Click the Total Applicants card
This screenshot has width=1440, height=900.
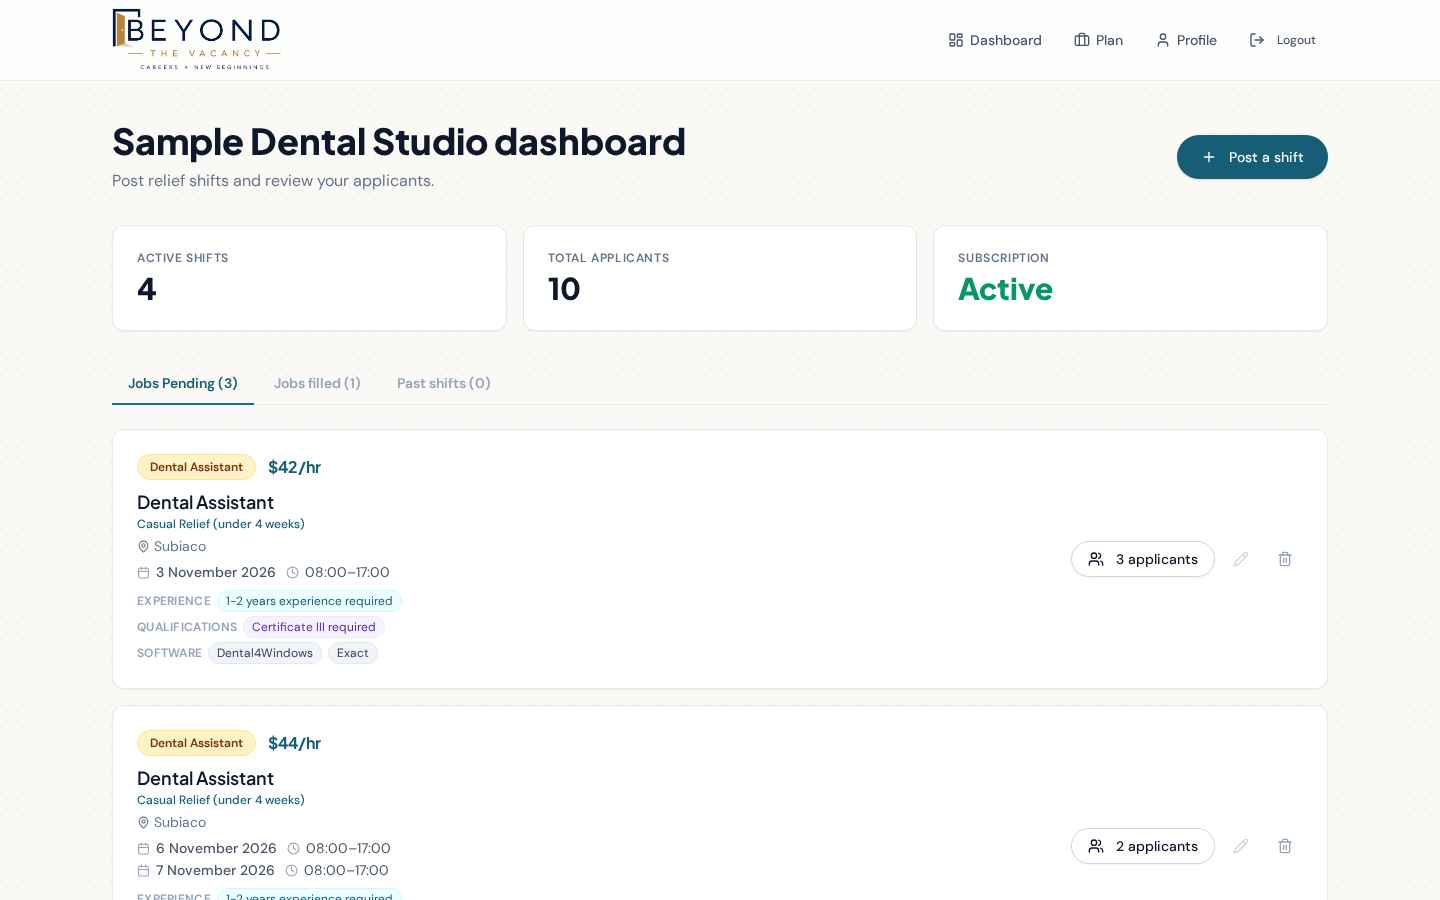720,278
